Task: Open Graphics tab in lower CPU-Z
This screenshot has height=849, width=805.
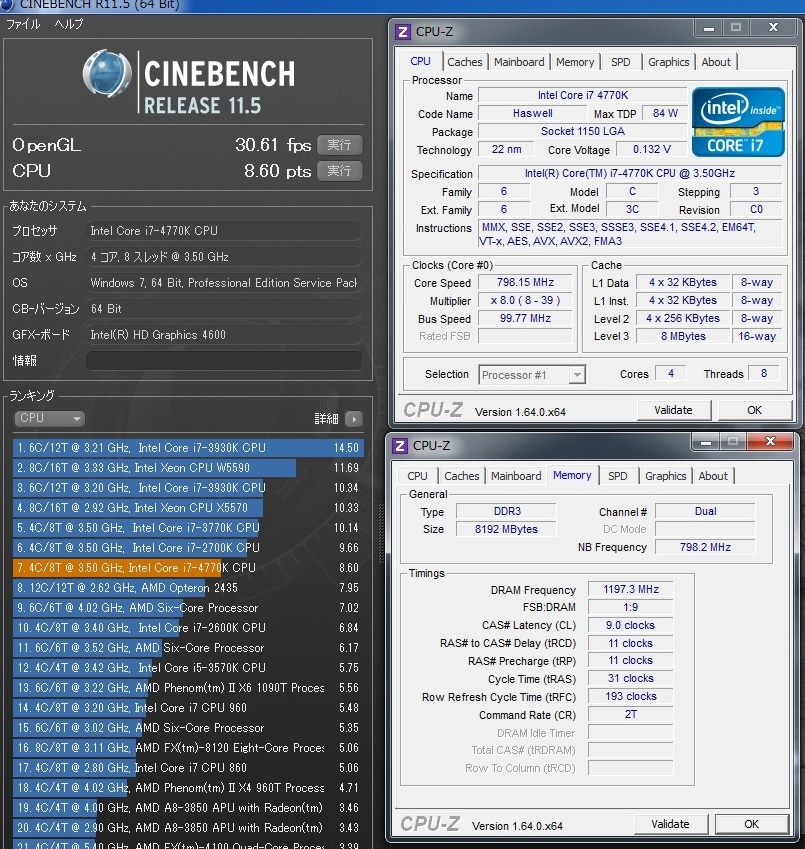Action: (665, 476)
